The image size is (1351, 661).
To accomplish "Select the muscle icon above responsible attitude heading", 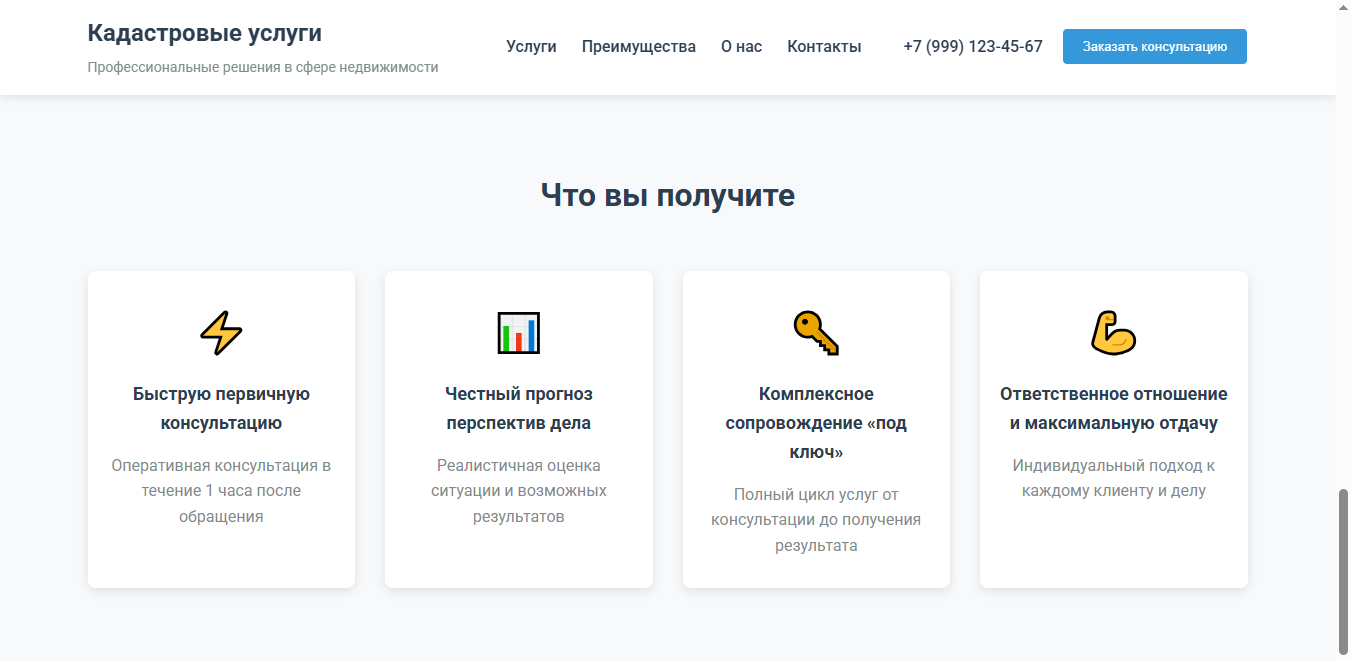I will [x=1113, y=333].
